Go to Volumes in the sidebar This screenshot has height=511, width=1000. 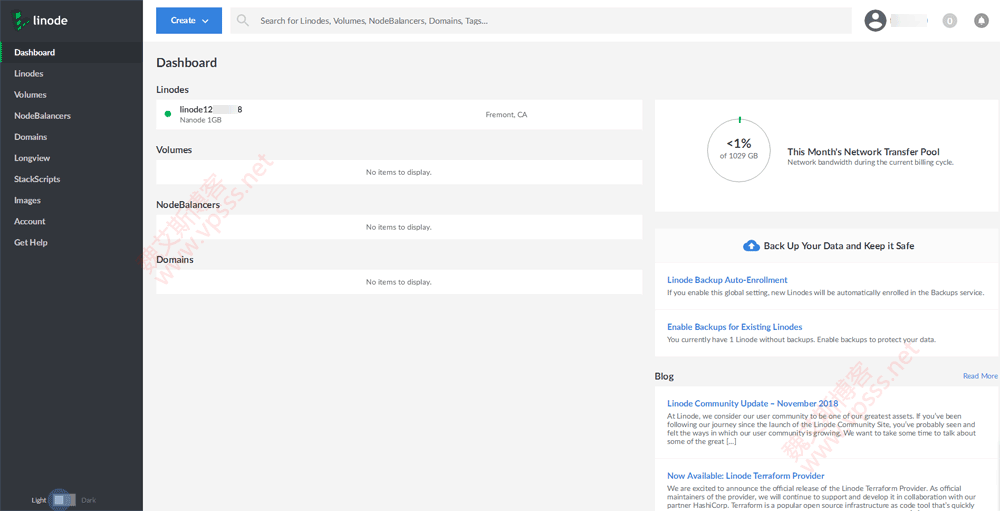click(30, 95)
